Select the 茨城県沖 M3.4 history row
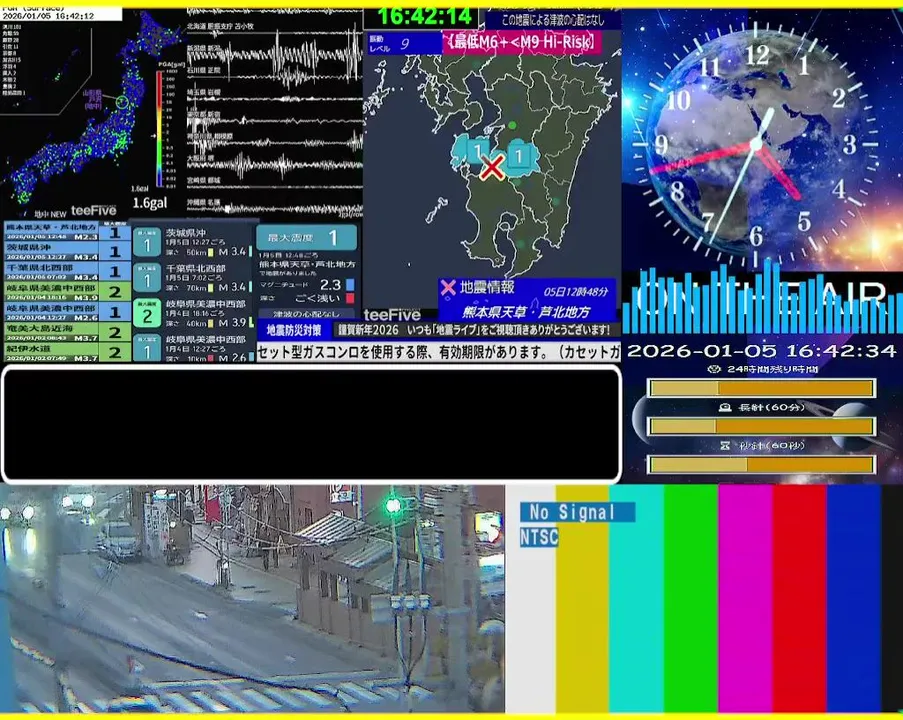This screenshot has height=720, width=903. (67, 251)
